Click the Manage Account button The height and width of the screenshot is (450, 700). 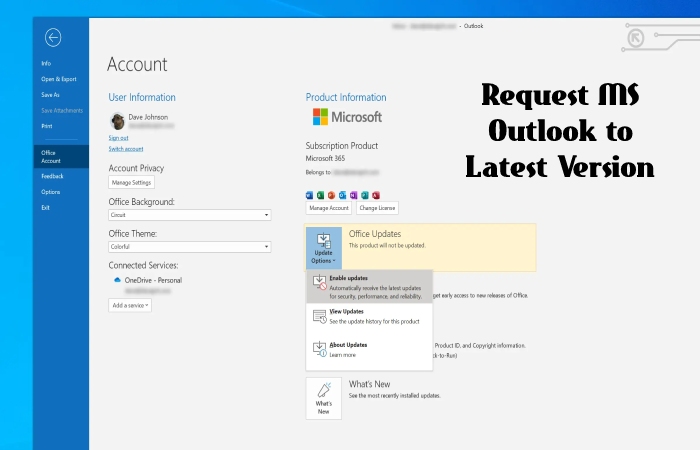point(329,208)
